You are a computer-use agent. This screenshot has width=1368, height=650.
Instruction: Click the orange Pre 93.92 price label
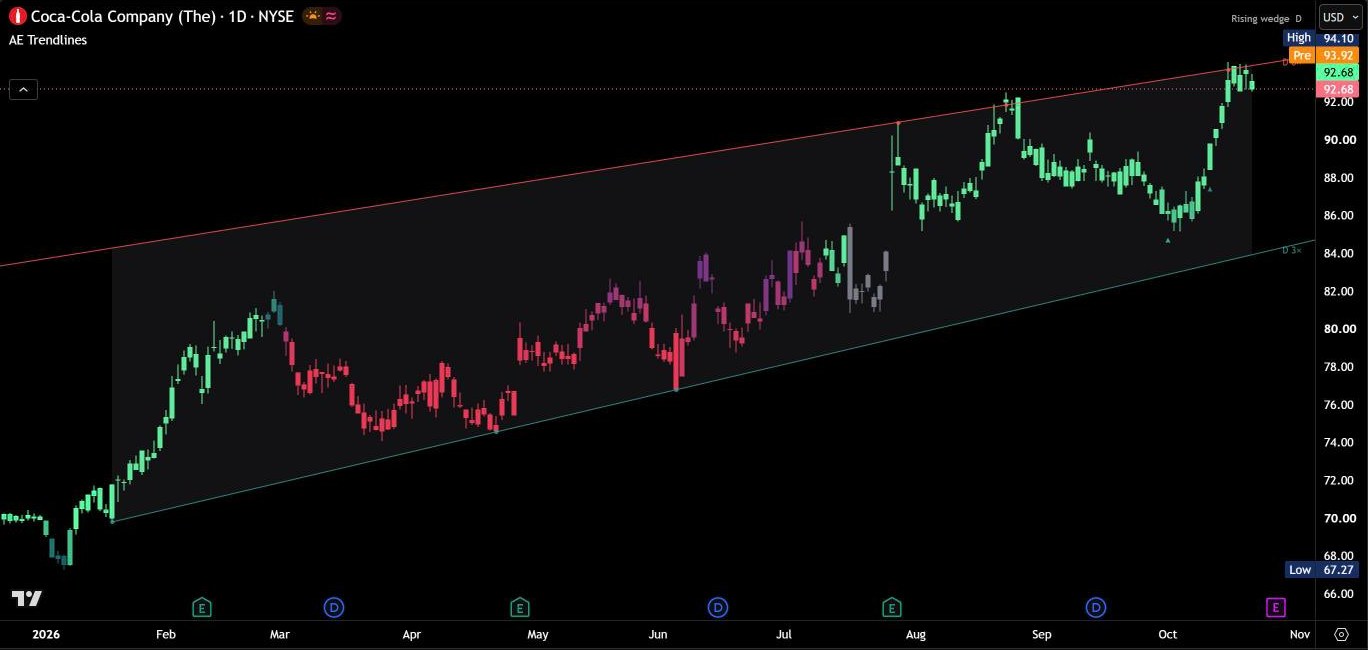pos(1323,55)
